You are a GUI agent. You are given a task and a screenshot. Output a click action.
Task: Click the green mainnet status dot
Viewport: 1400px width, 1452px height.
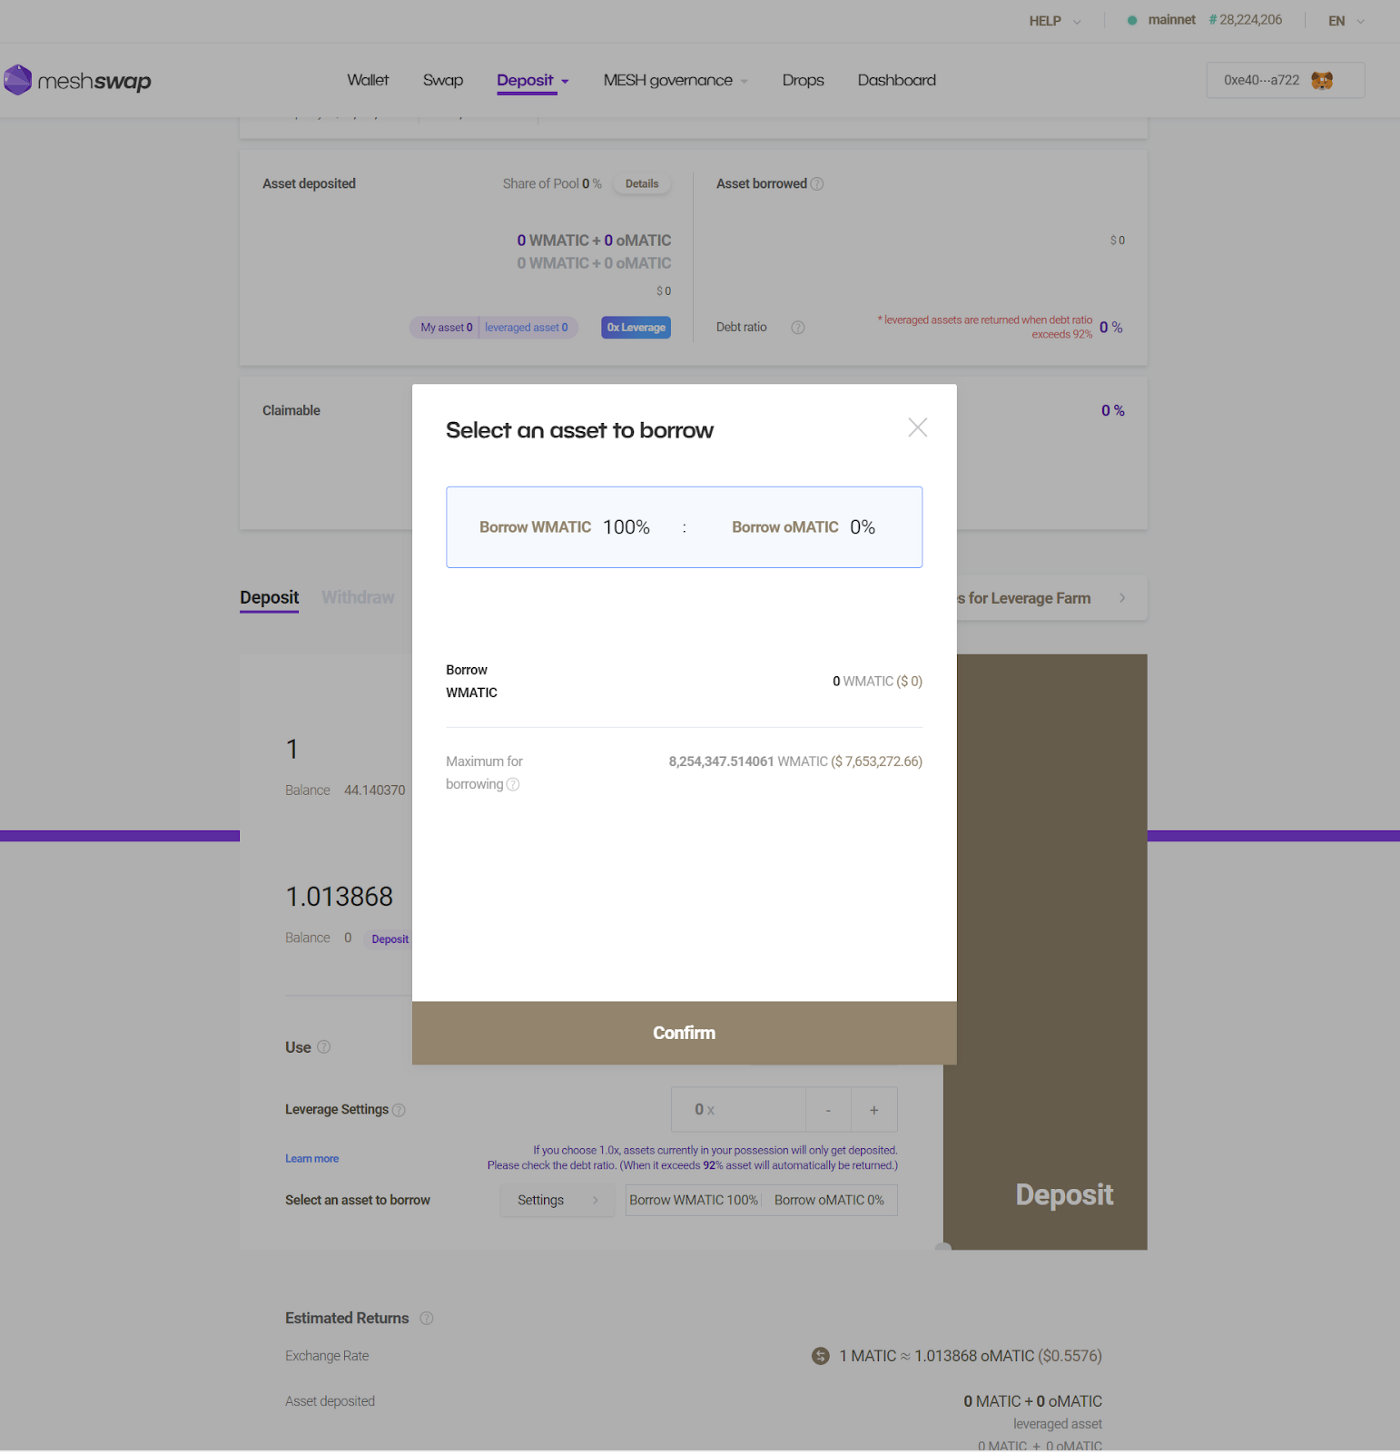pos(1132,20)
